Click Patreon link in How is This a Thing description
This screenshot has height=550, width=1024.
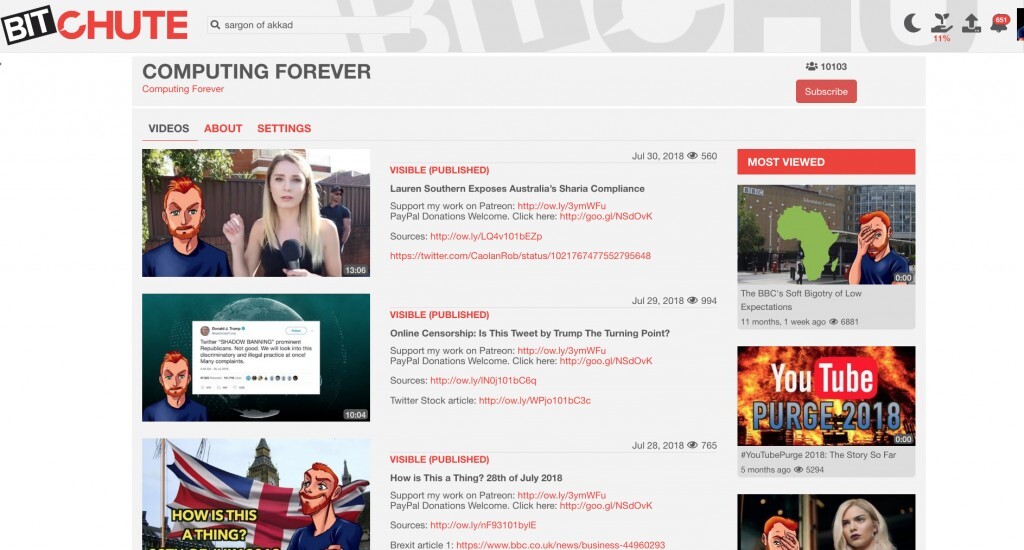[x=562, y=495]
